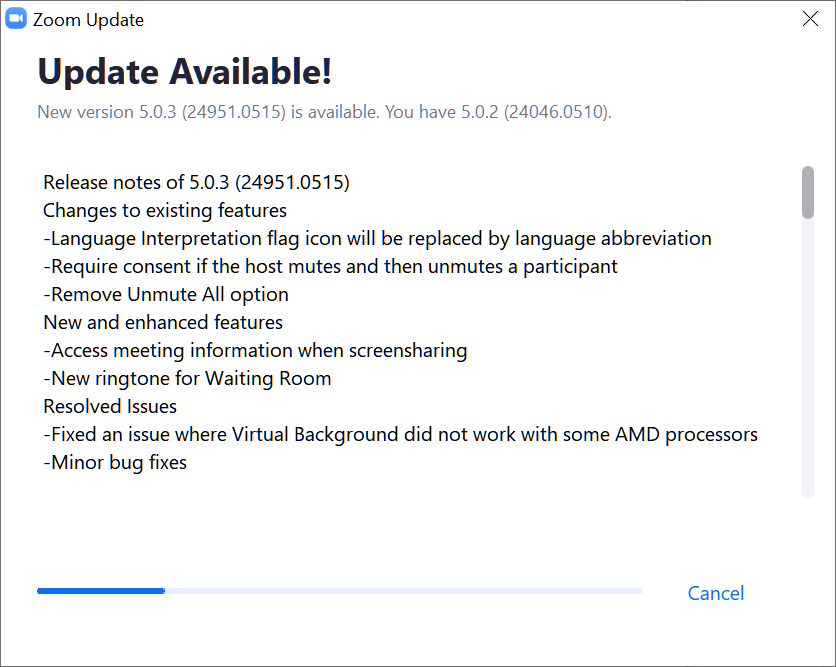Click the empty scrollbar track below the thumb
Screen dimensions: 836x667
point(807,360)
